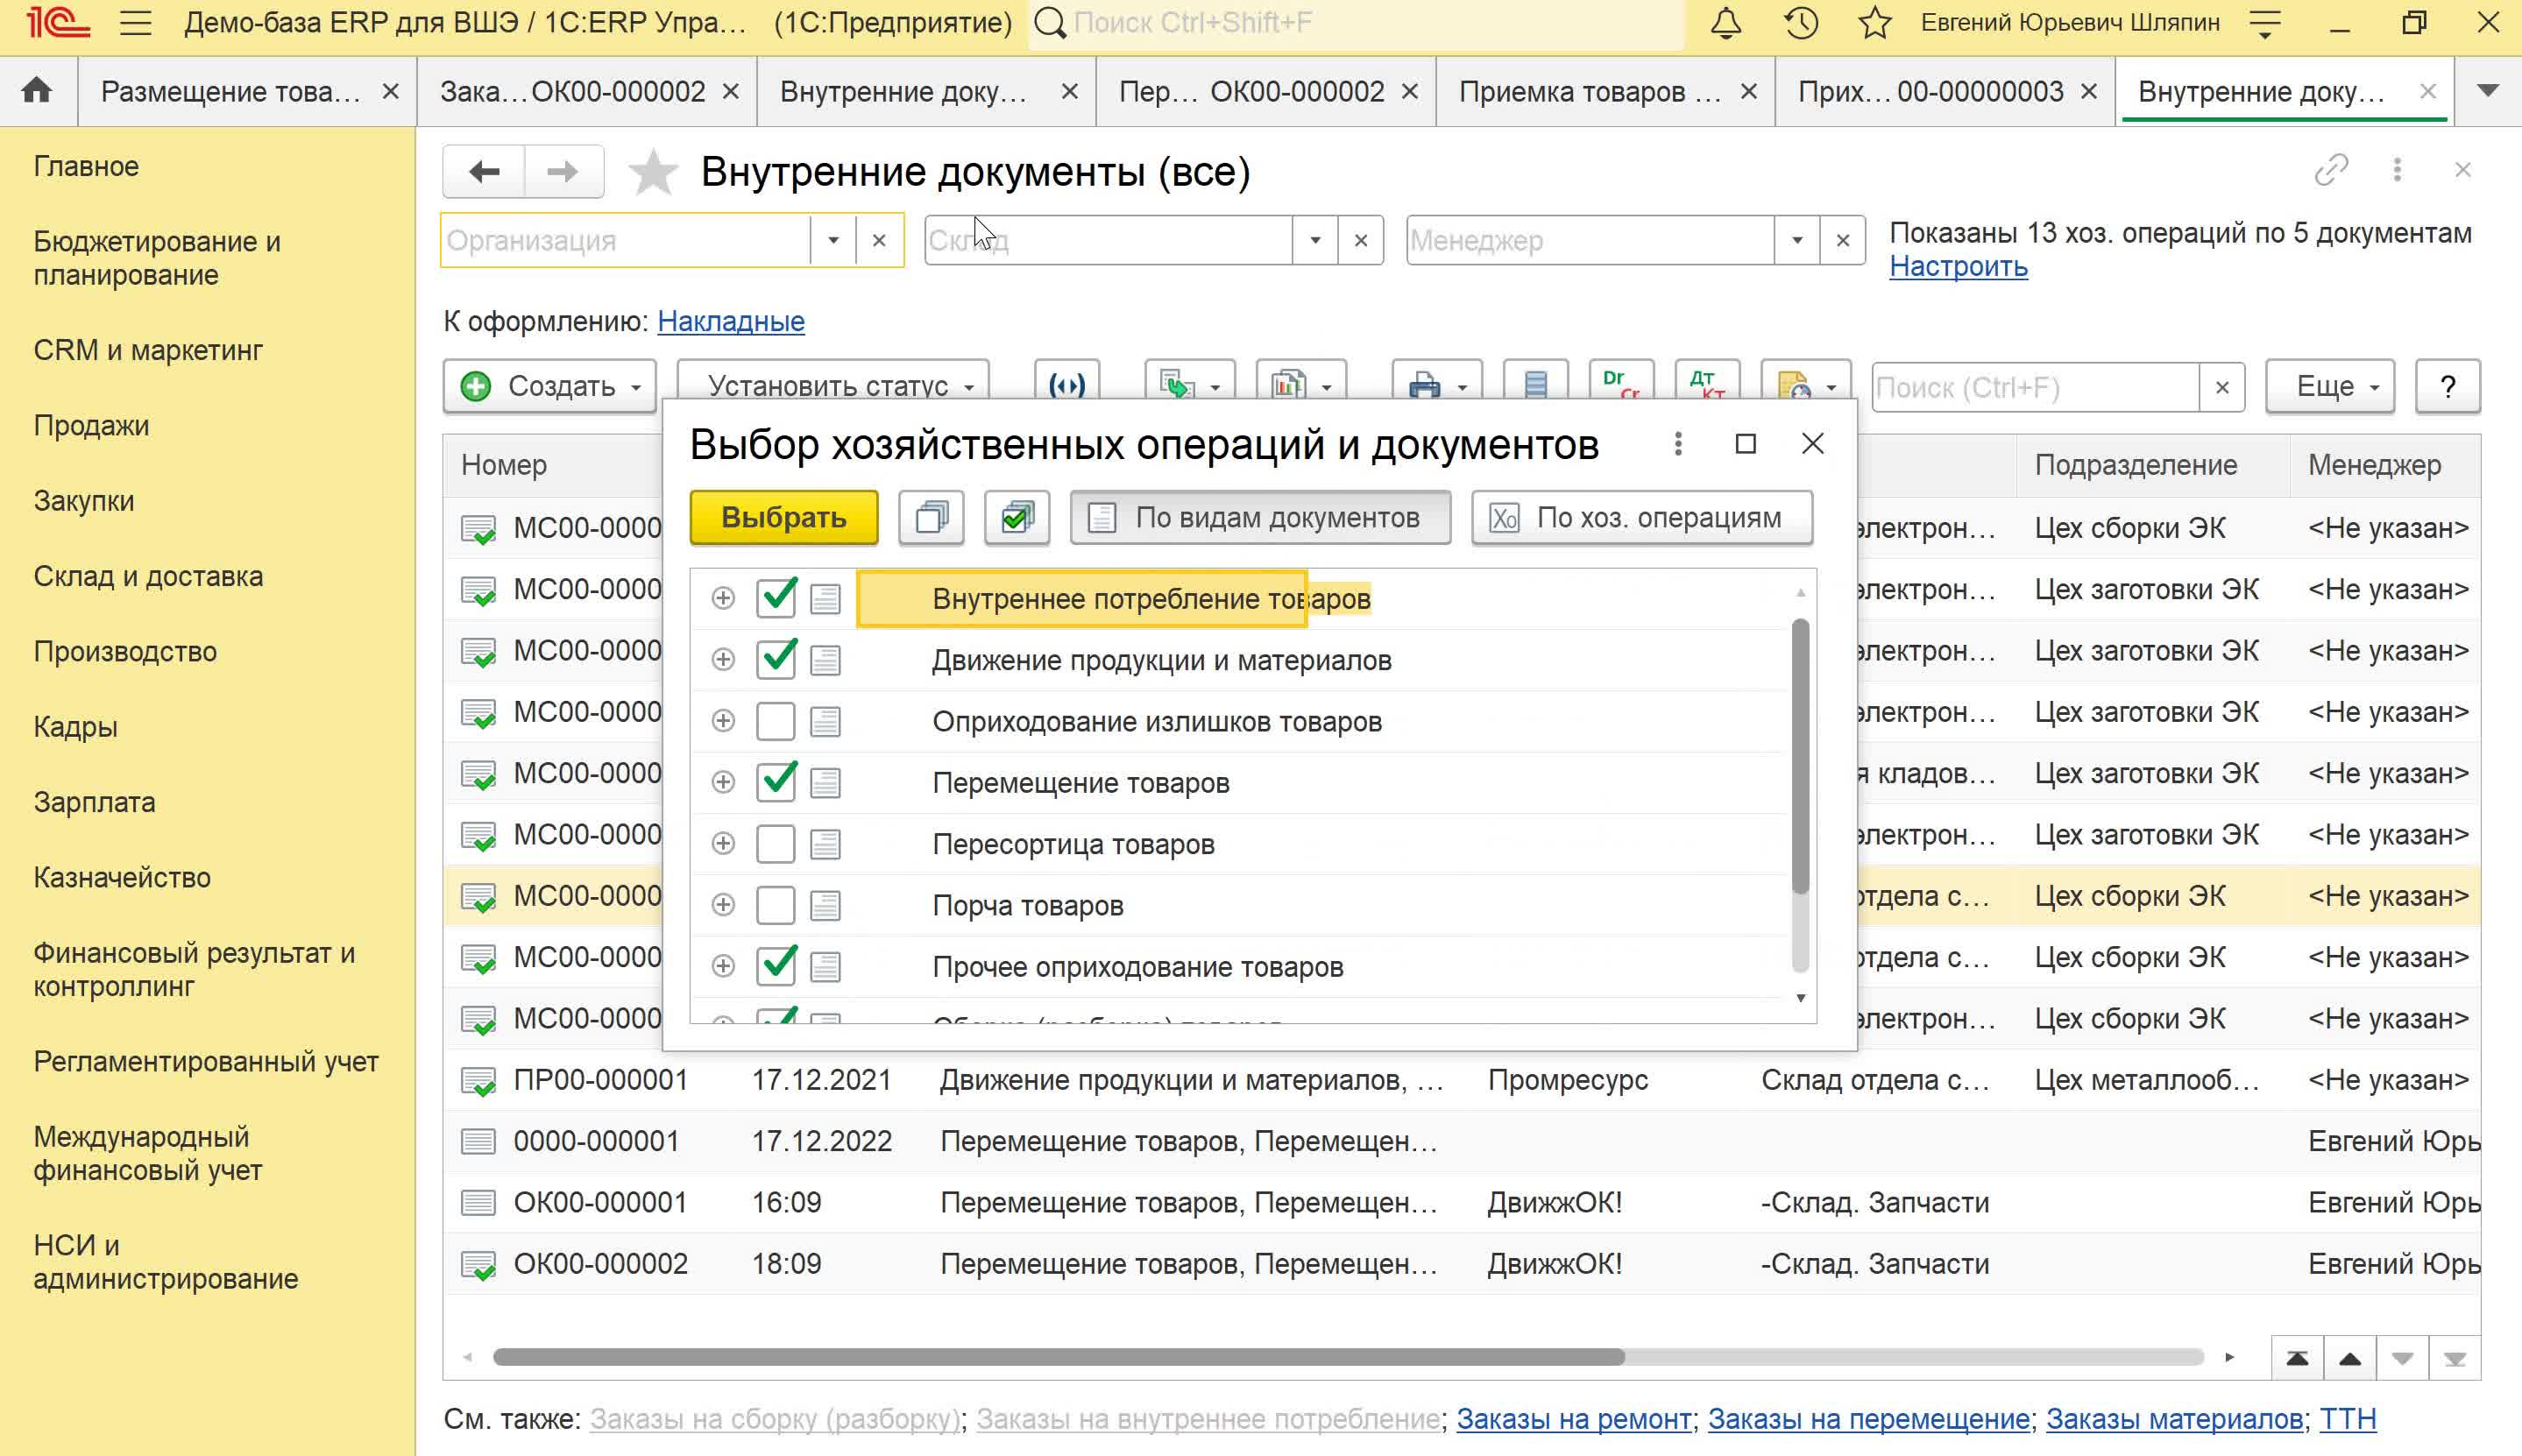Viewport: 2522px width, 1456px height.
Task: Check all items icon in dialog
Action: tap(1017, 517)
